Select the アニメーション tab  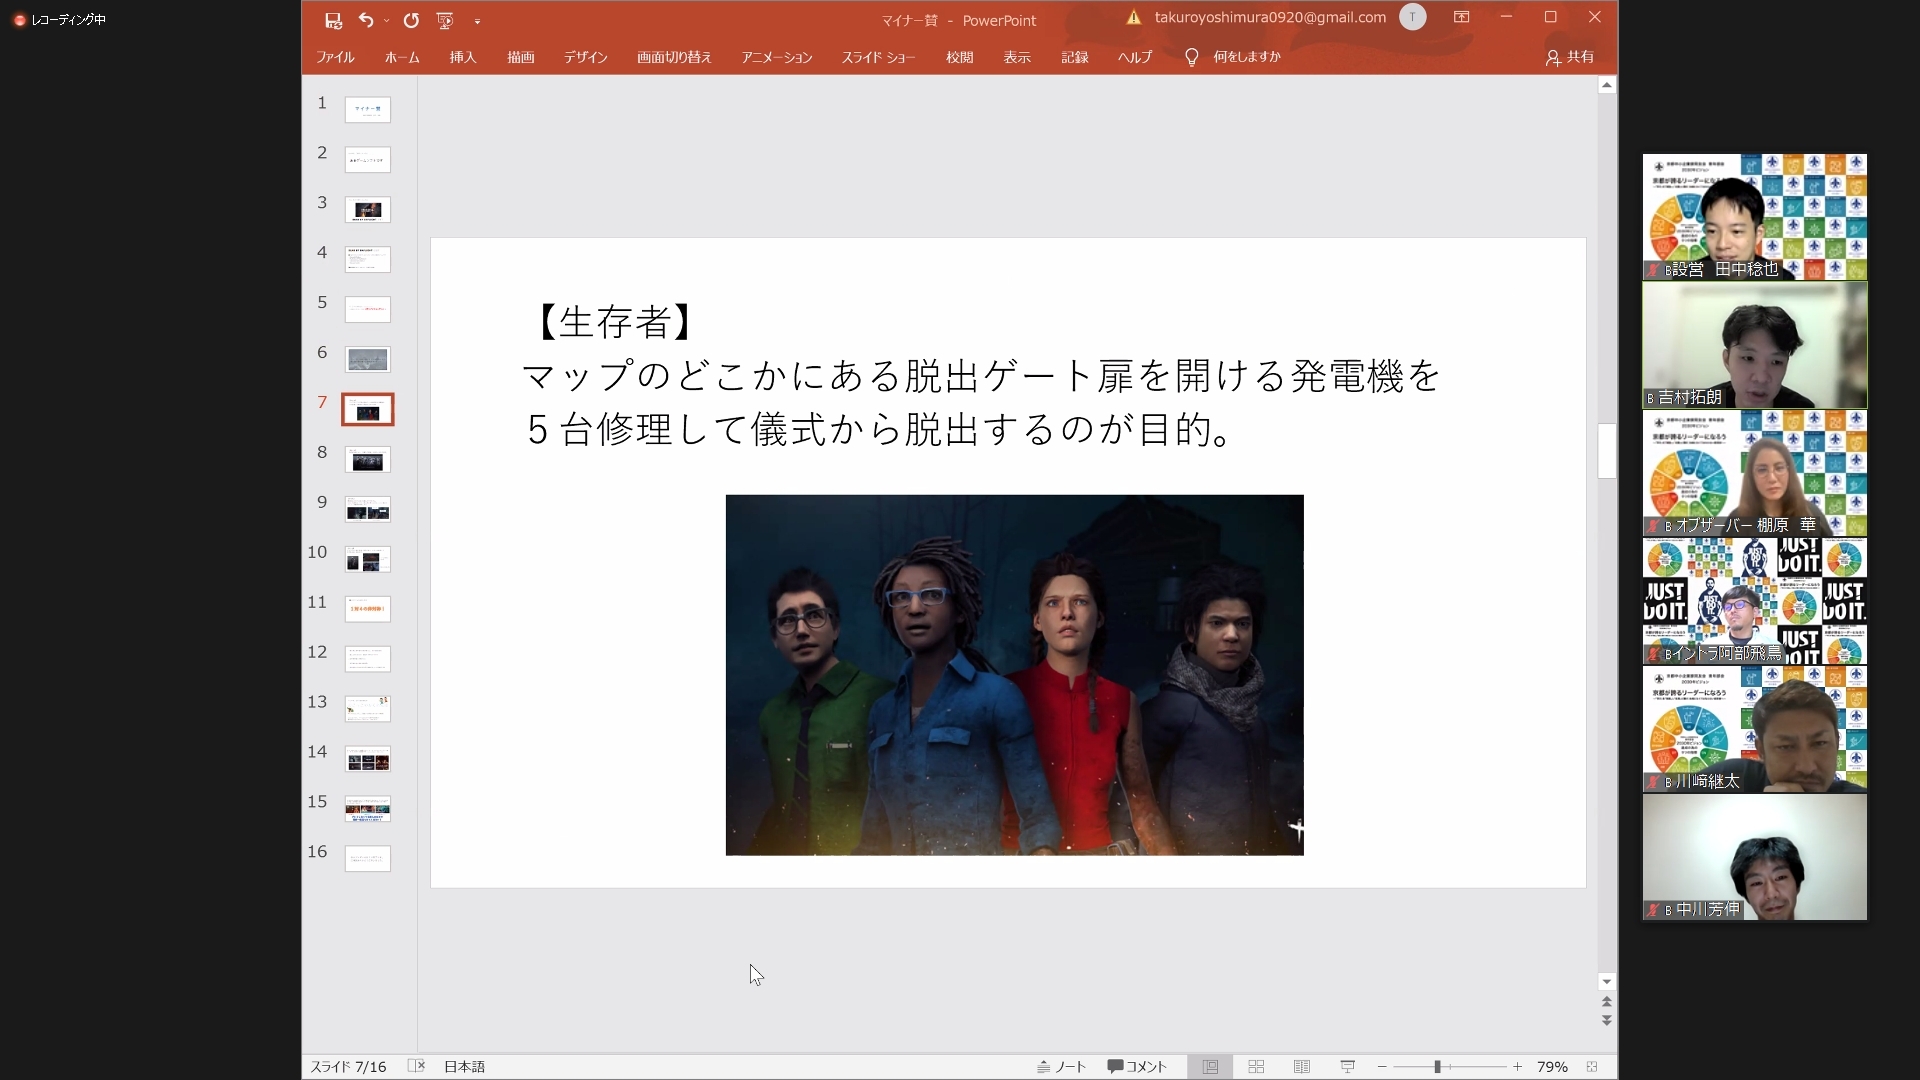click(x=777, y=57)
